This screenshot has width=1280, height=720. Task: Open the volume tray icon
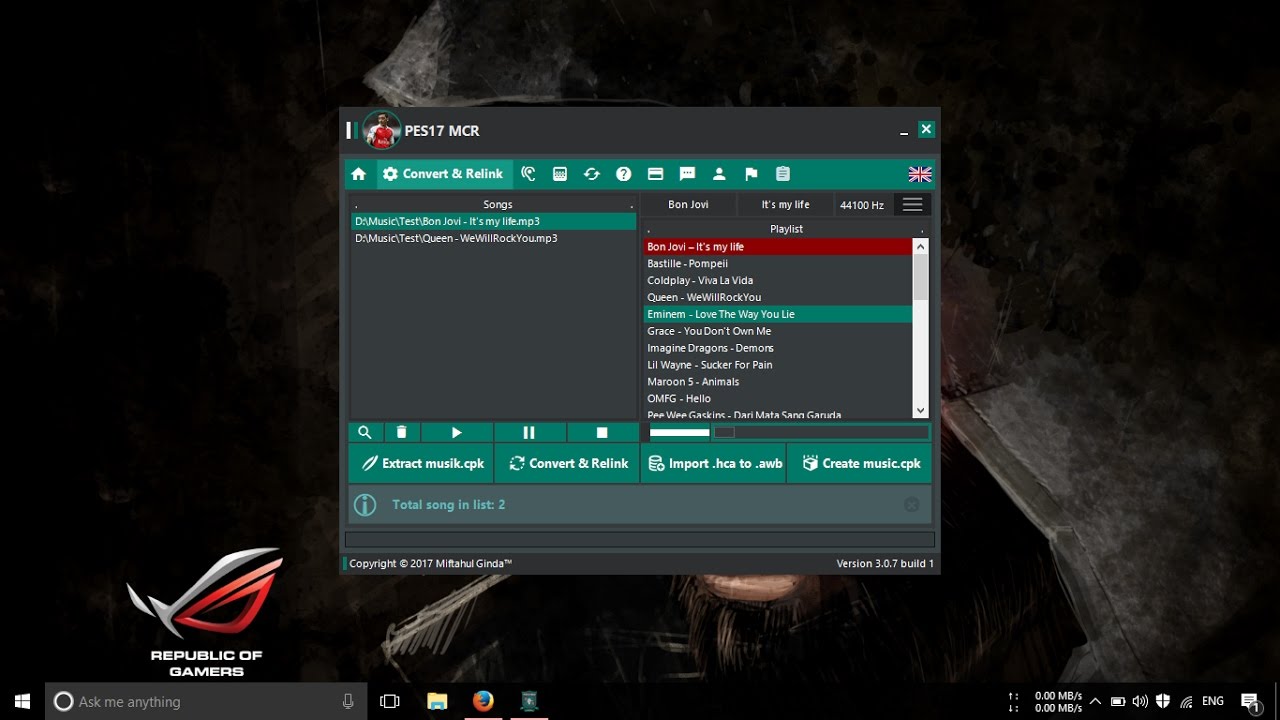[1140, 702]
